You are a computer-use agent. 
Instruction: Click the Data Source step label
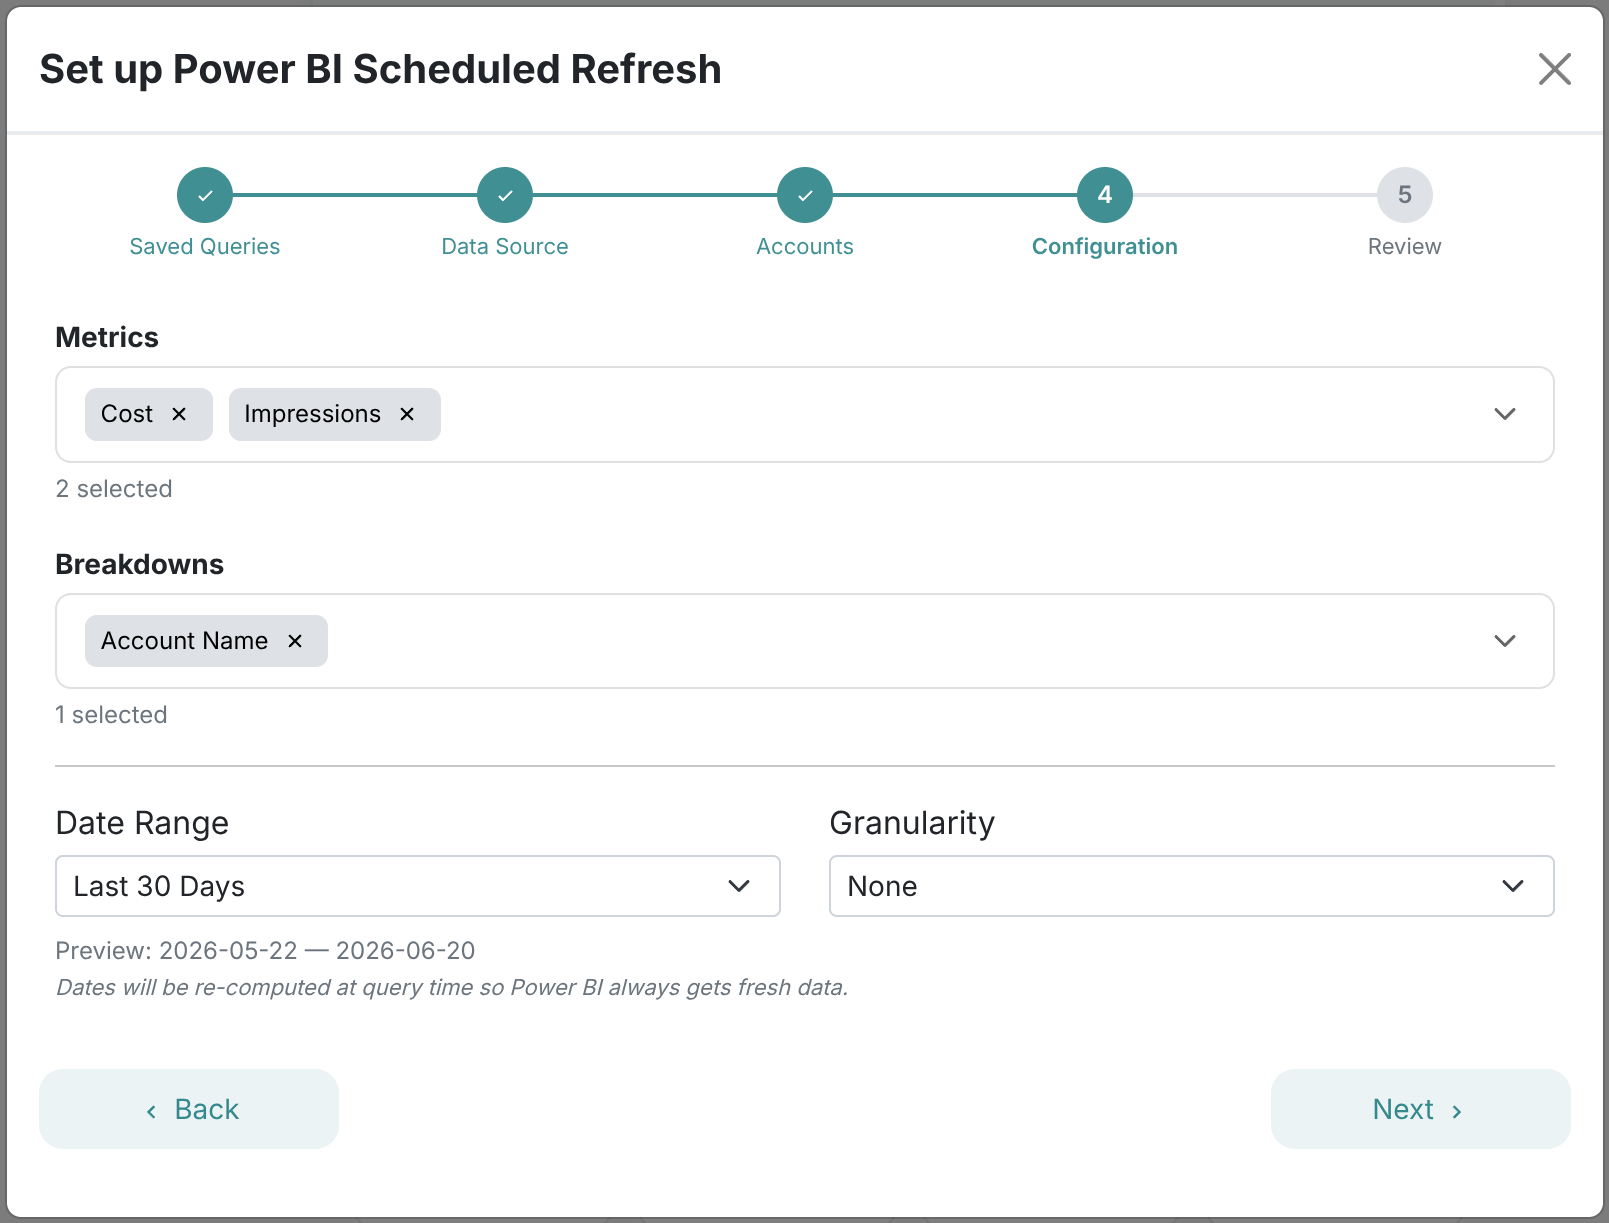(x=505, y=247)
